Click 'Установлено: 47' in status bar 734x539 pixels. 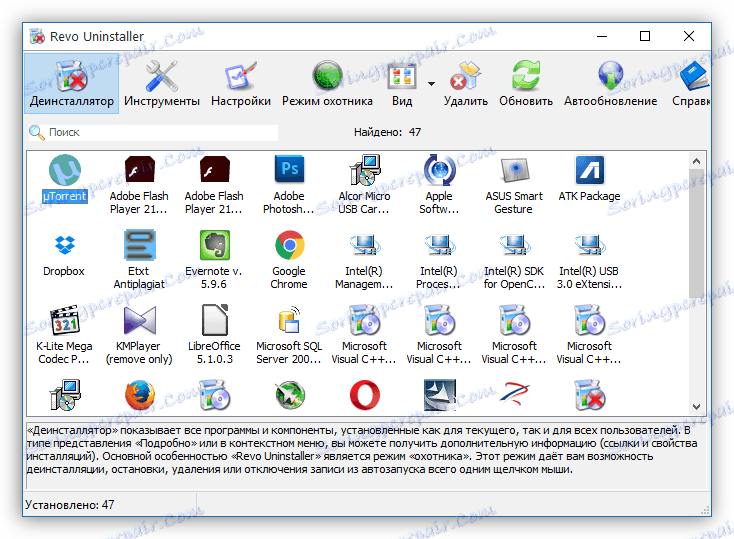[70, 505]
